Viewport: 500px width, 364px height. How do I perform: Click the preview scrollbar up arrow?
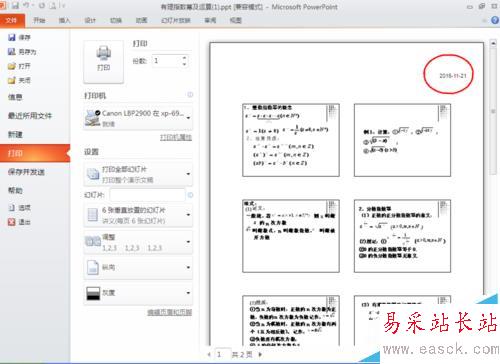click(493, 43)
